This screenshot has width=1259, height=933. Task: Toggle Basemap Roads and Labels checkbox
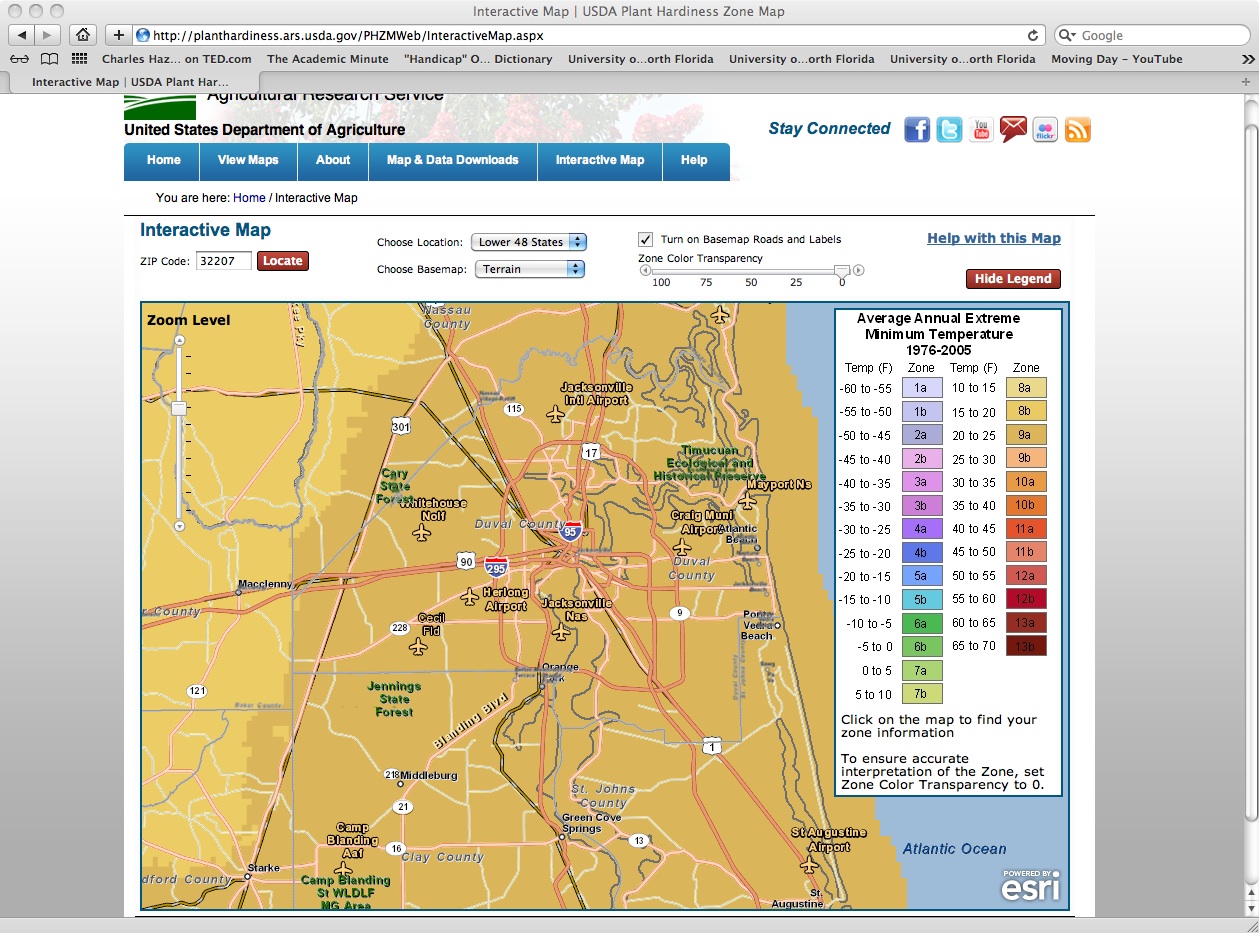645,239
